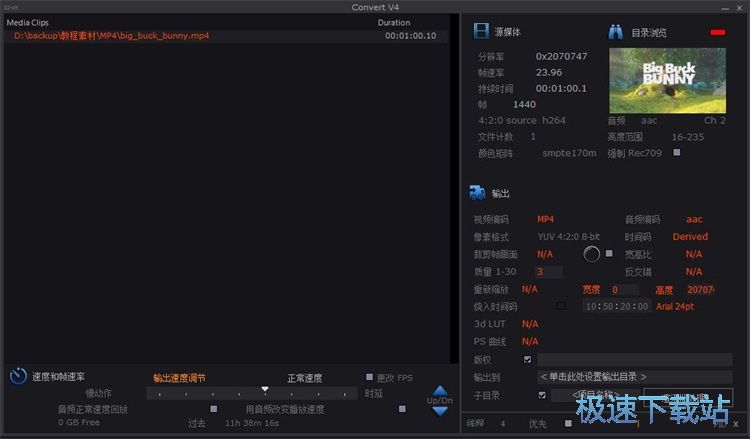This screenshot has width=750, height=439.
Task: Click the 输出 truck icon
Action: click(477, 192)
